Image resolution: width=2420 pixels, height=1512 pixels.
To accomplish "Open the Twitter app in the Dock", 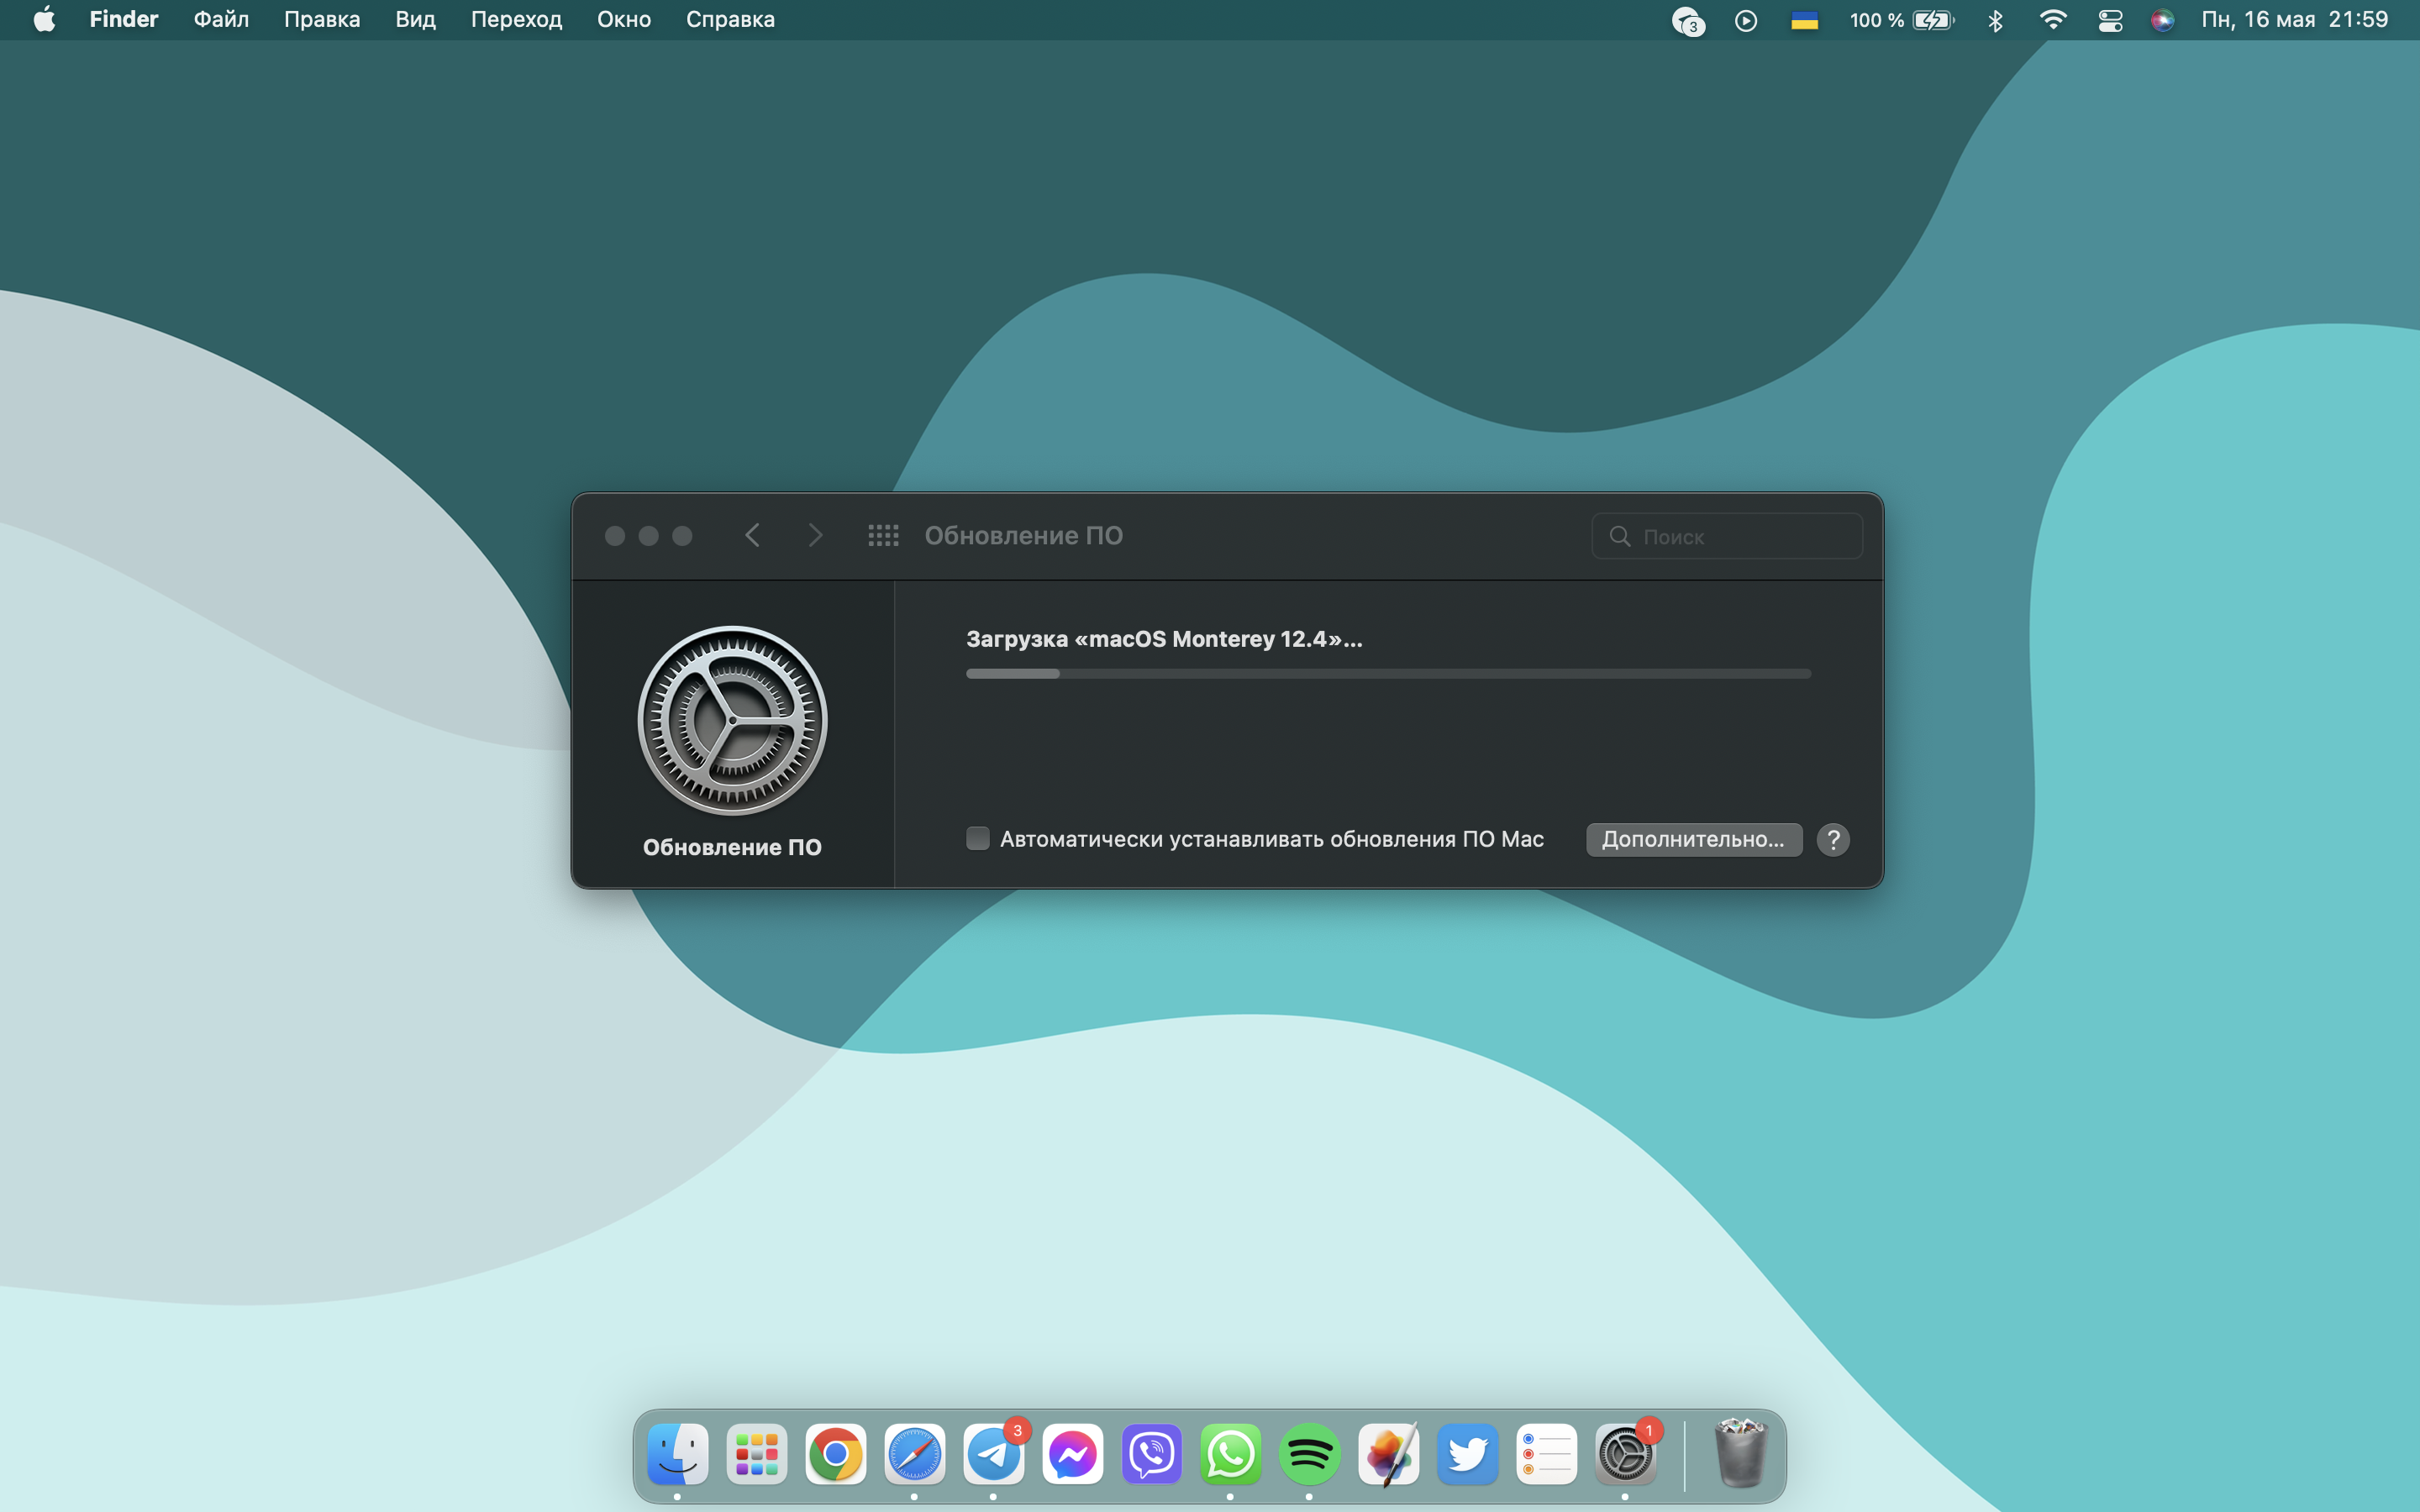I will [x=1467, y=1455].
